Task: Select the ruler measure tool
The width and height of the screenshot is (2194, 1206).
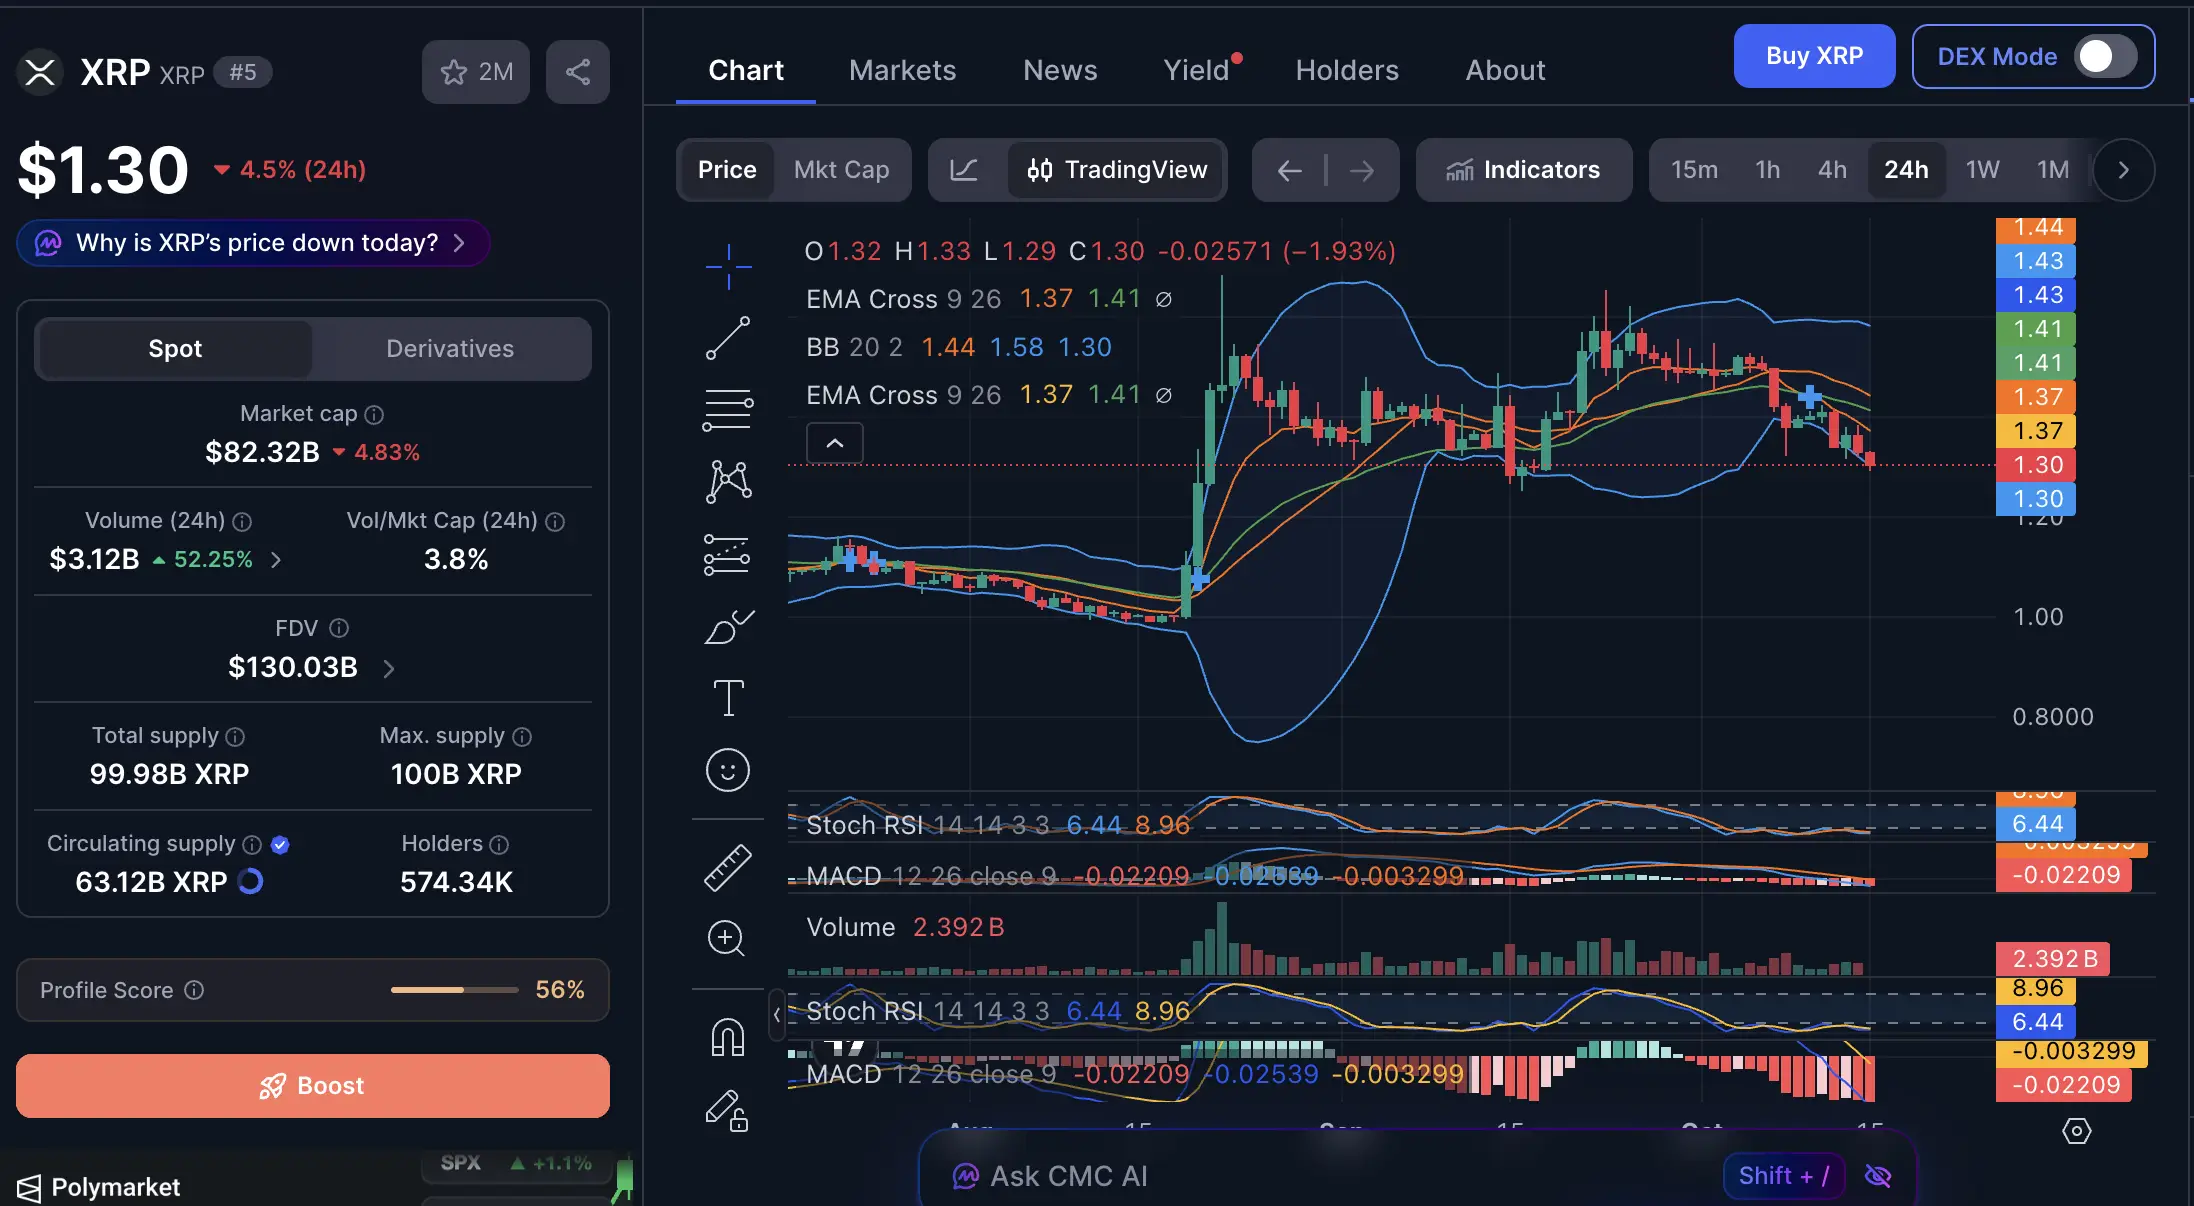Action: pyautogui.click(x=728, y=868)
